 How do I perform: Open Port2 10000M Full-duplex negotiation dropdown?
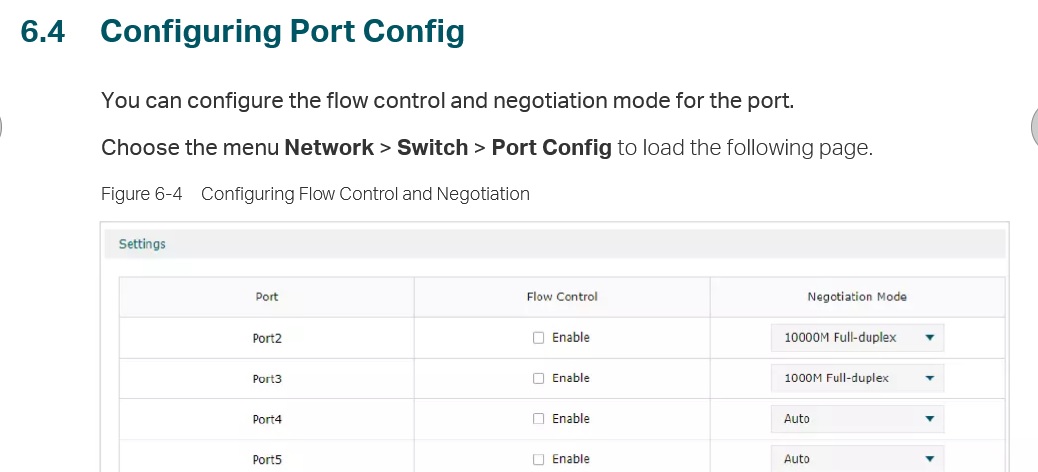point(857,338)
